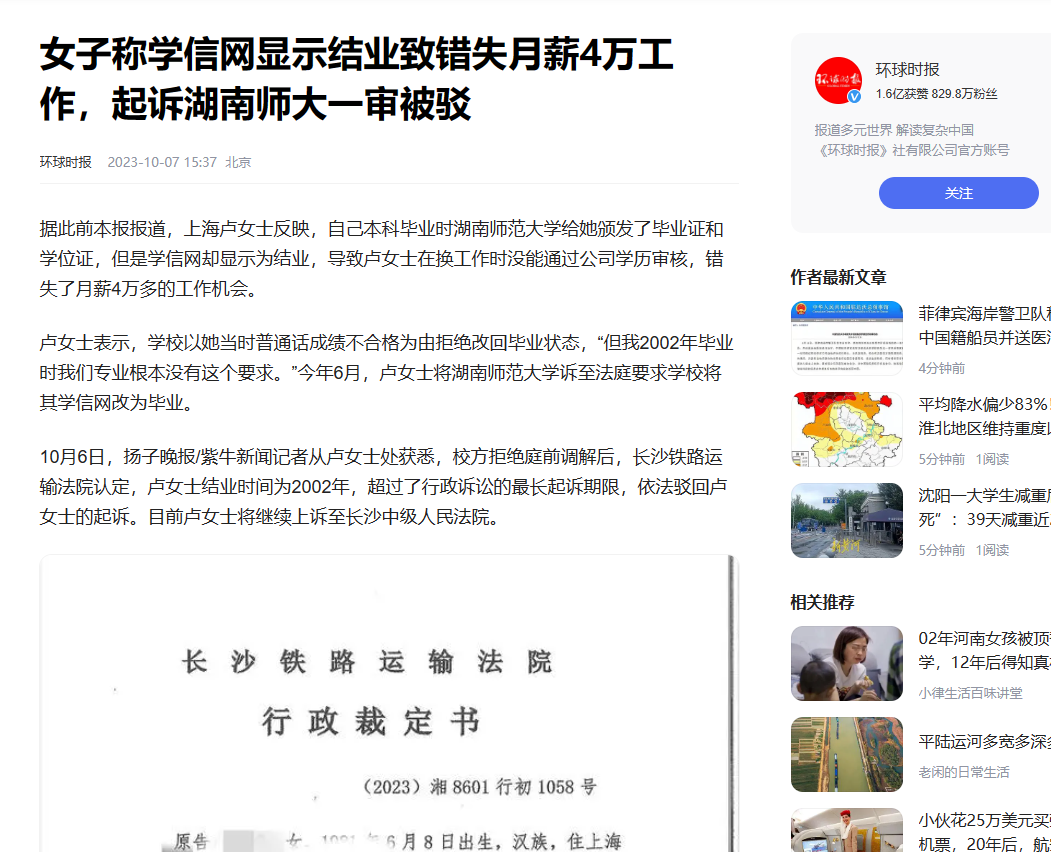Follow the author with 关注 button
This screenshot has width=1051, height=852.
(959, 193)
